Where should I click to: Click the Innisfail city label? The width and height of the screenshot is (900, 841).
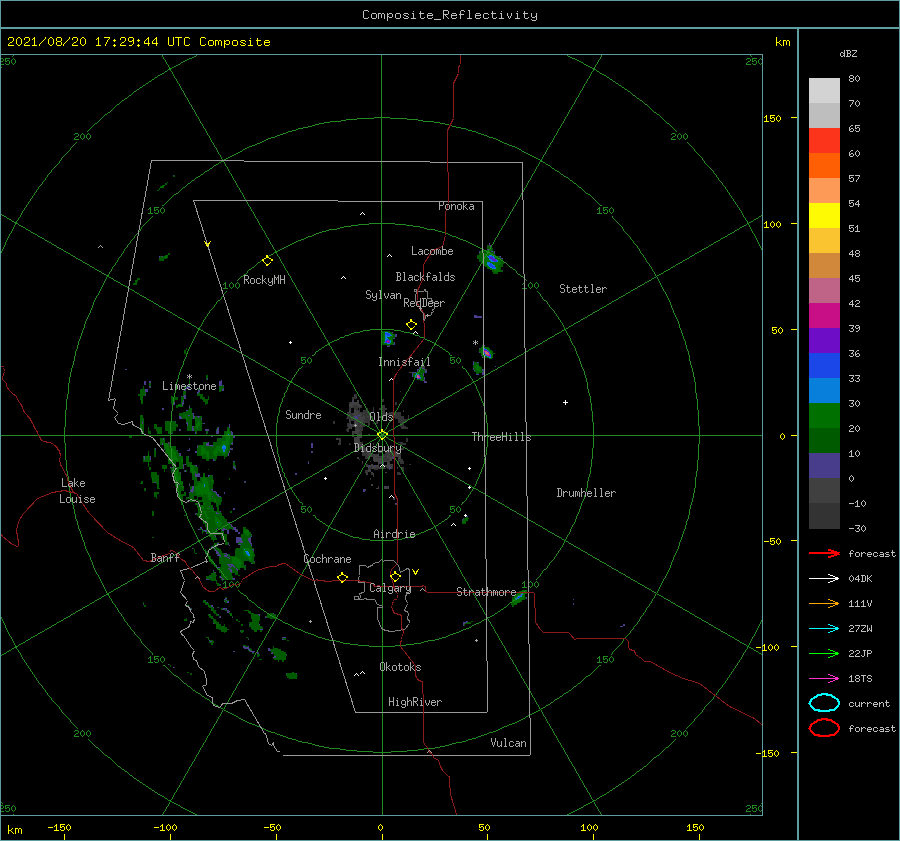(x=404, y=362)
